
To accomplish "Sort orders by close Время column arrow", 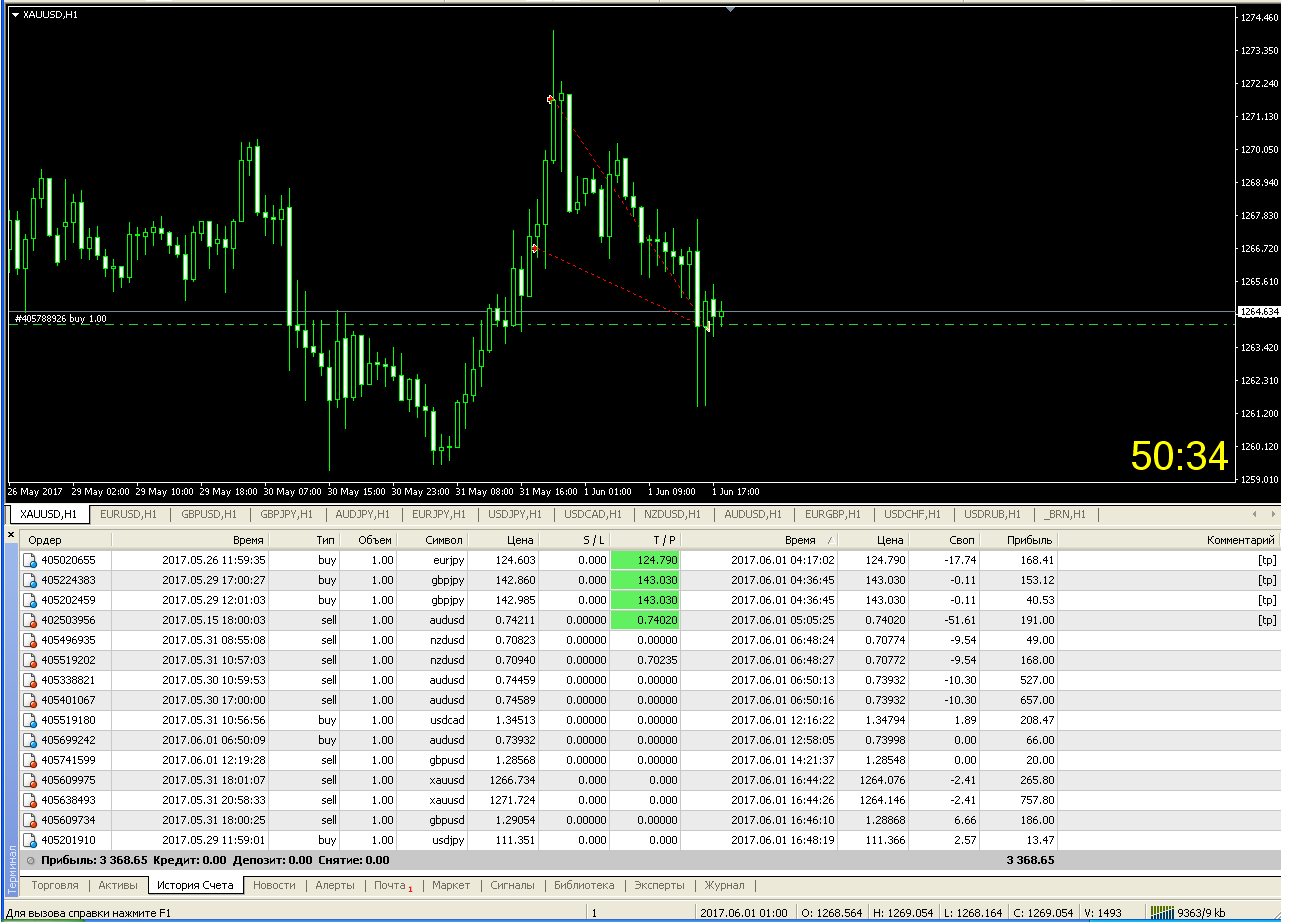I will coord(829,540).
